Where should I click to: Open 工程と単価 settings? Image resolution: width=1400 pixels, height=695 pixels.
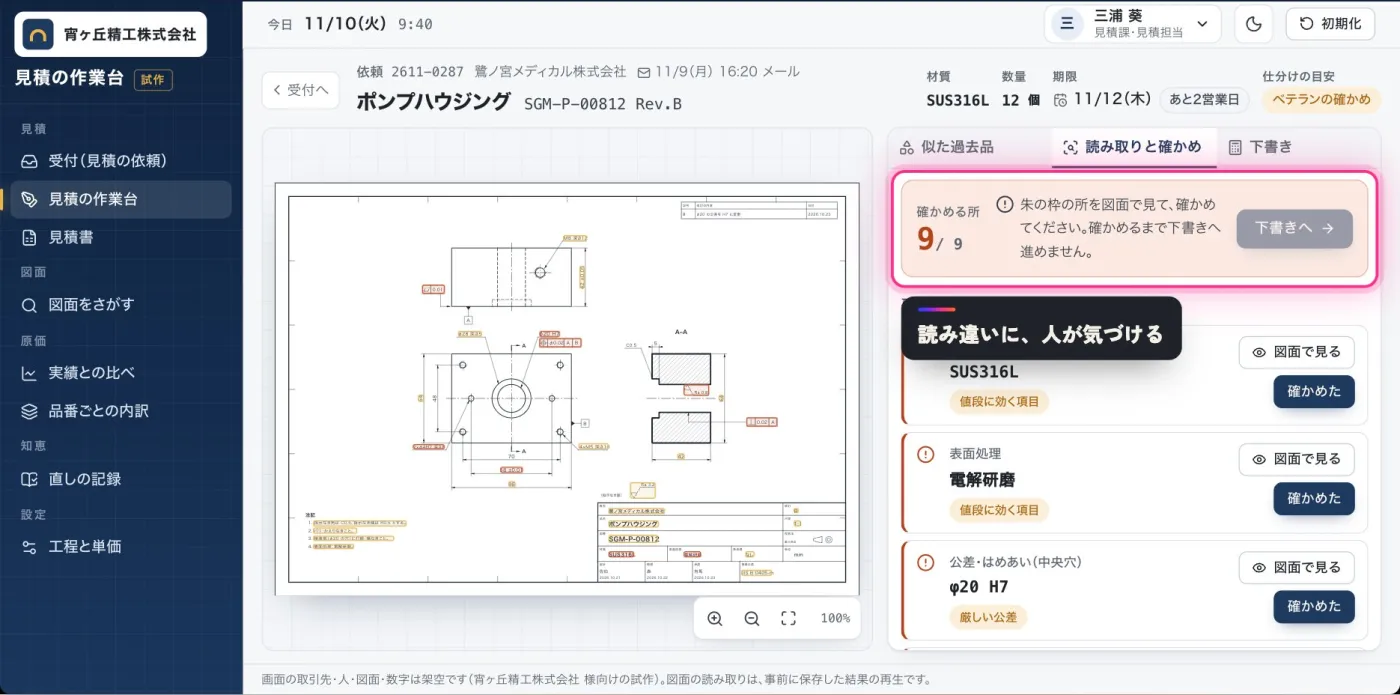pos(121,547)
